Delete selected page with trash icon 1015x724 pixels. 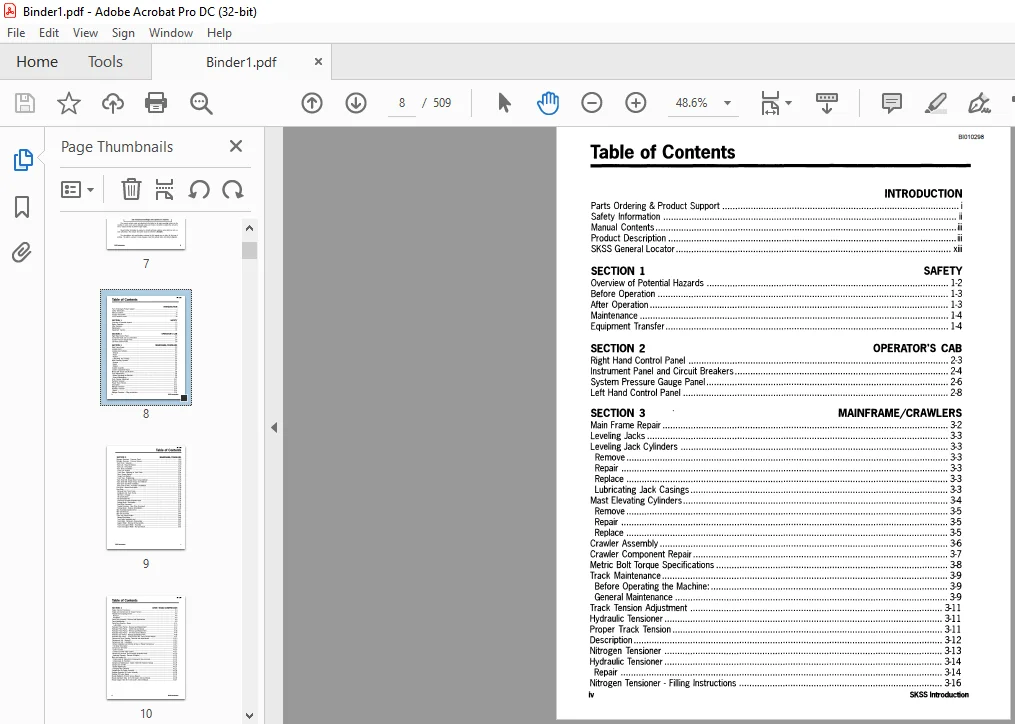pos(131,190)
